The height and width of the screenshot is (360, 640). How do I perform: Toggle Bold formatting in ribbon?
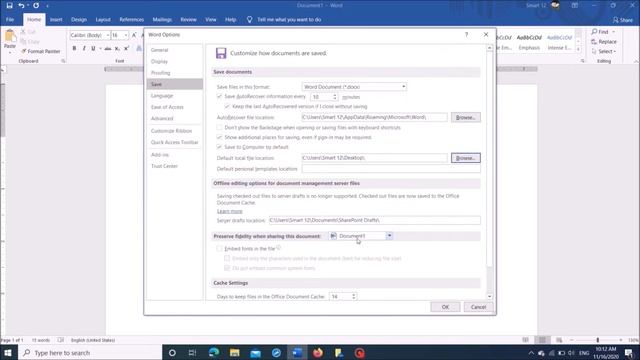click(74, 48)
